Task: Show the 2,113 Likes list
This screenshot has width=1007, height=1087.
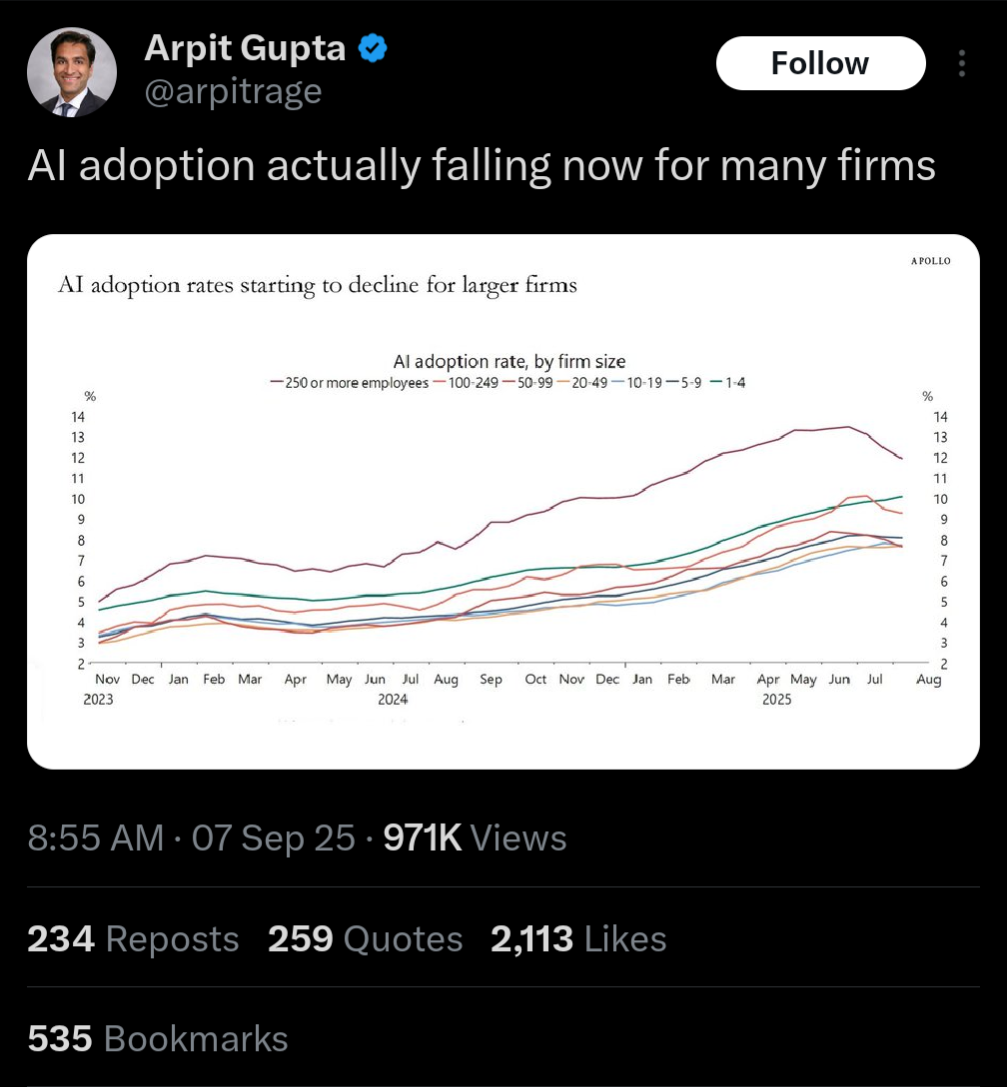Action: pyautogui.click(x=578, y=939)
